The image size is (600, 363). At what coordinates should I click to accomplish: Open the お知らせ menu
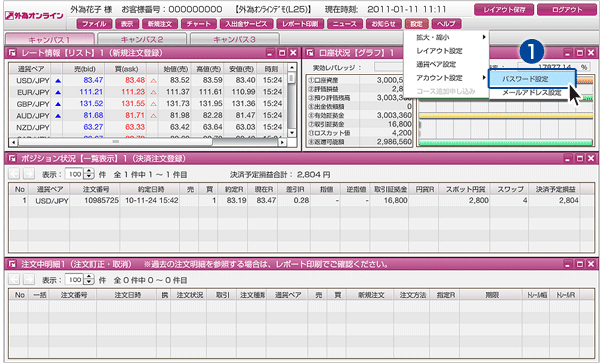pyautogui.click(x=384, y=24)
